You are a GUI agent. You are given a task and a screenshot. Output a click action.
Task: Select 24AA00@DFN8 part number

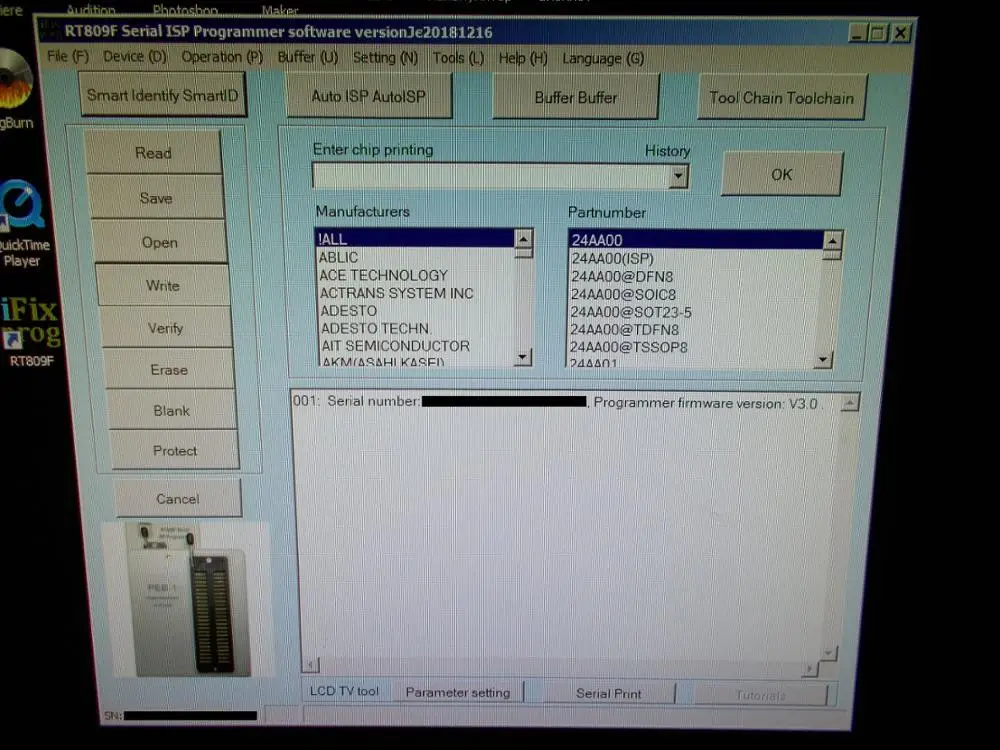696,276
